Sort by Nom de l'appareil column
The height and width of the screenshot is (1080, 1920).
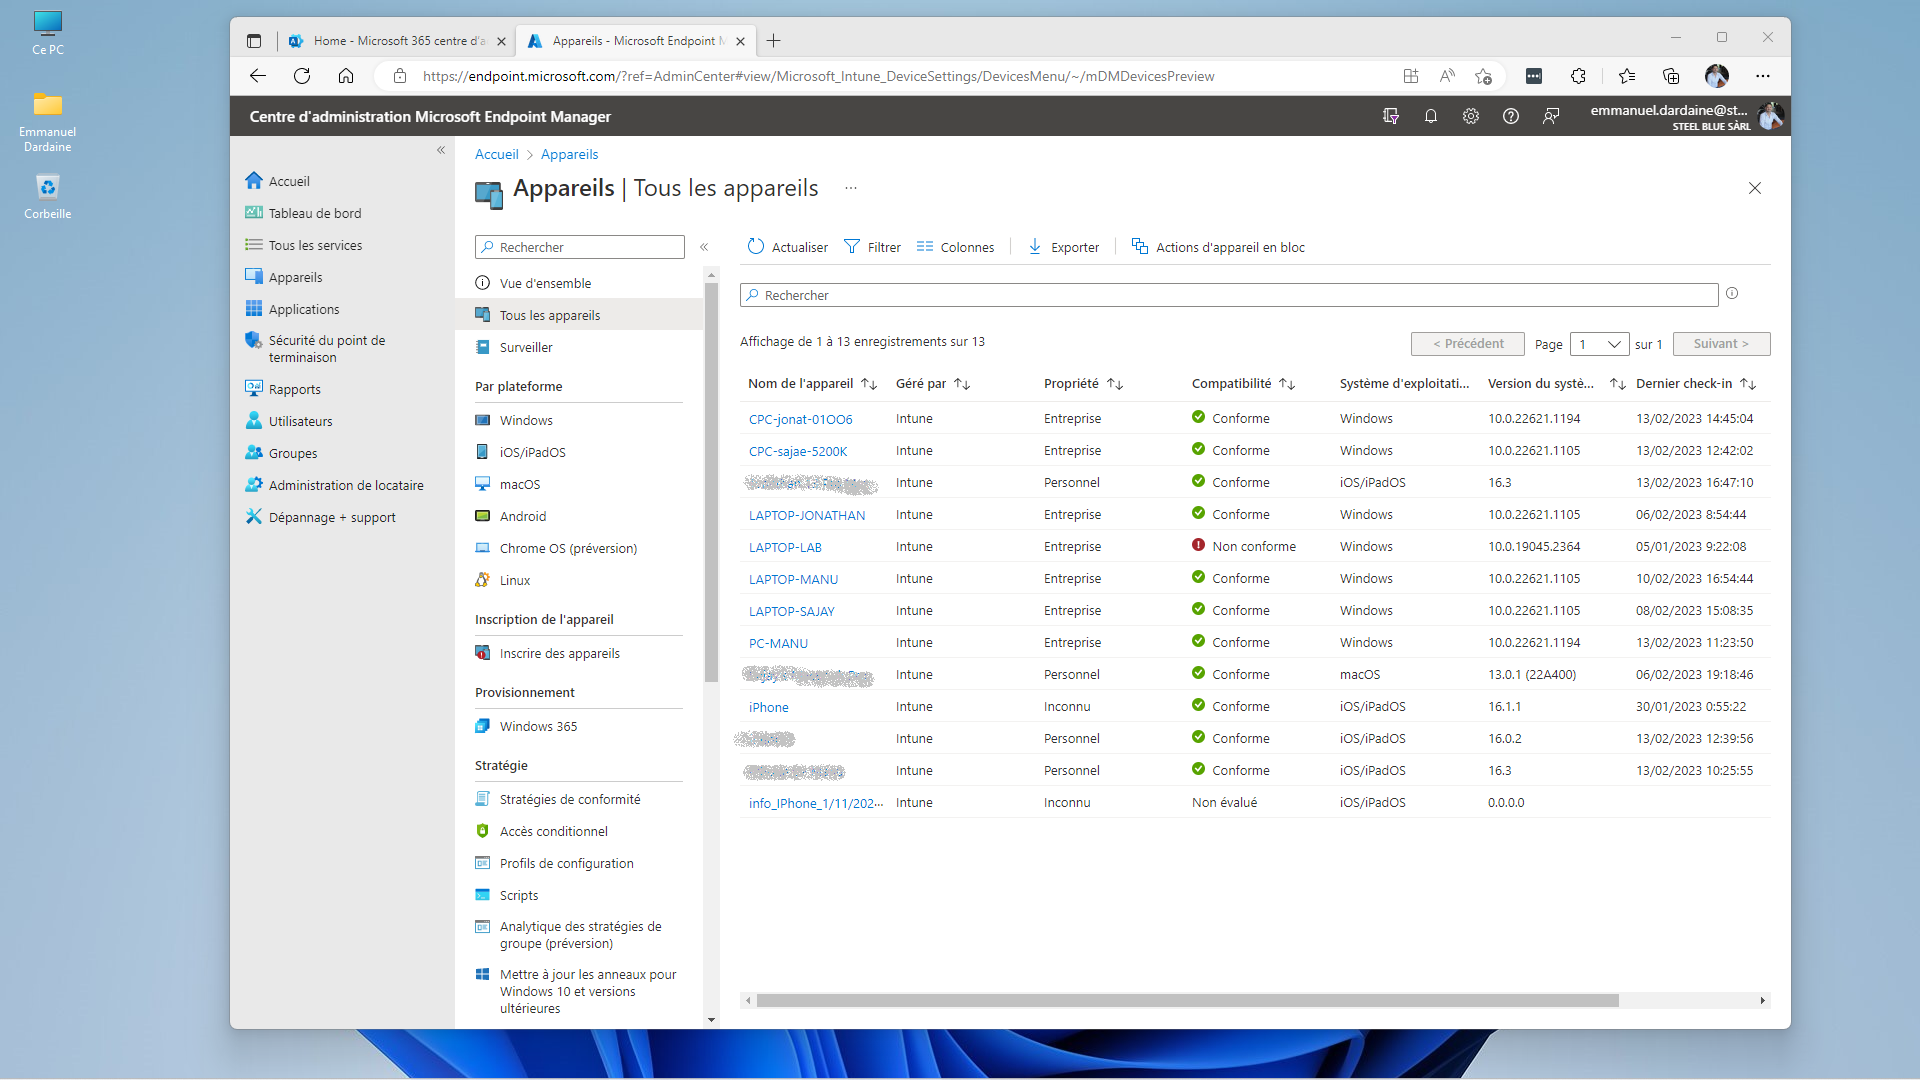(x=812, y=384)
